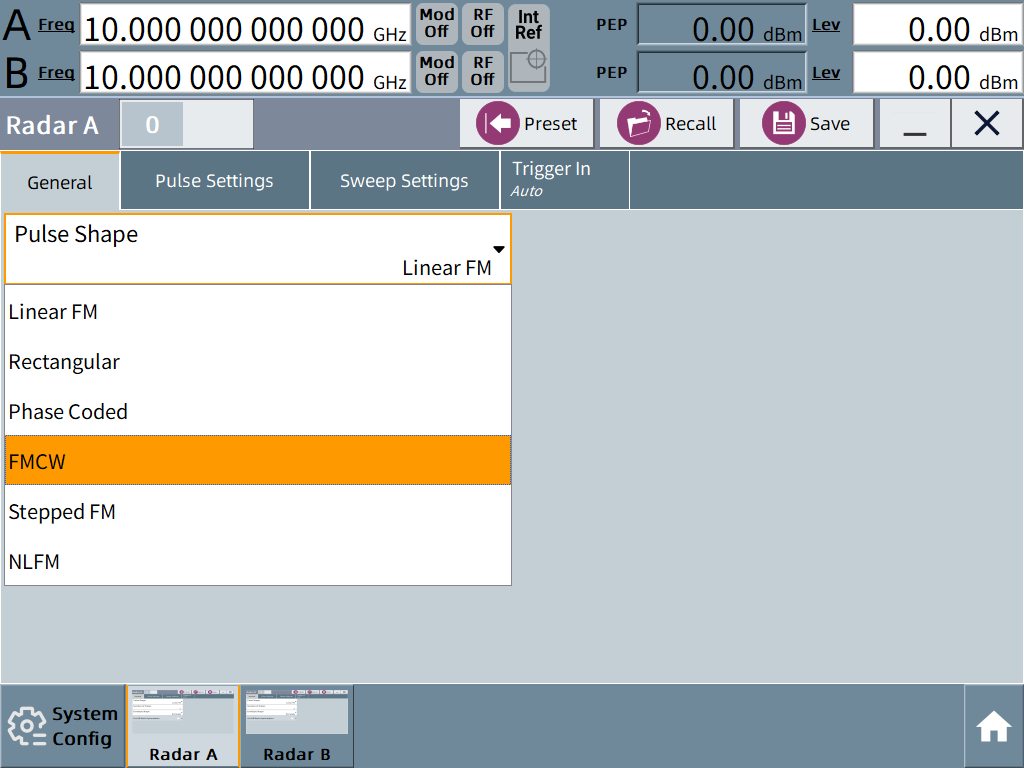Toggle Mod Off for channel A
1024x768 pixels.
point(437,24)
